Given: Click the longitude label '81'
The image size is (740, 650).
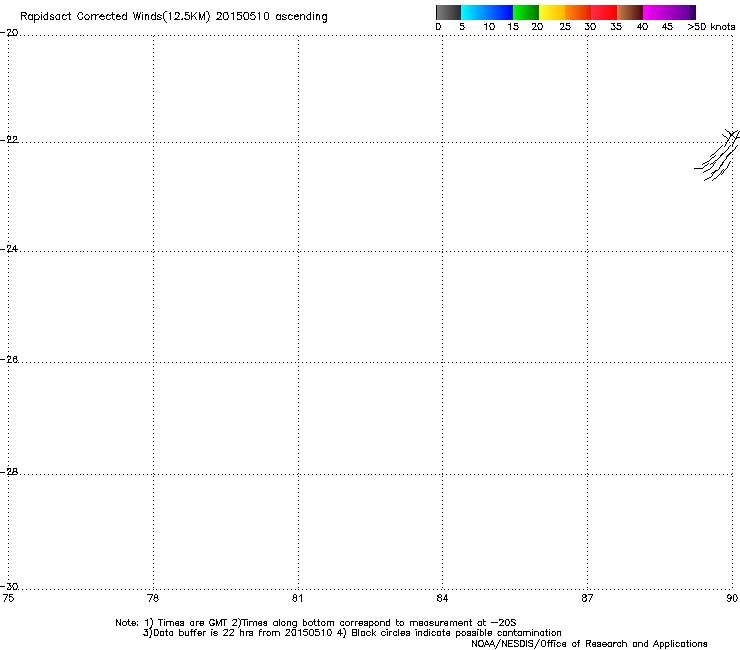Looking at the screenshot, I should [297, 598].
